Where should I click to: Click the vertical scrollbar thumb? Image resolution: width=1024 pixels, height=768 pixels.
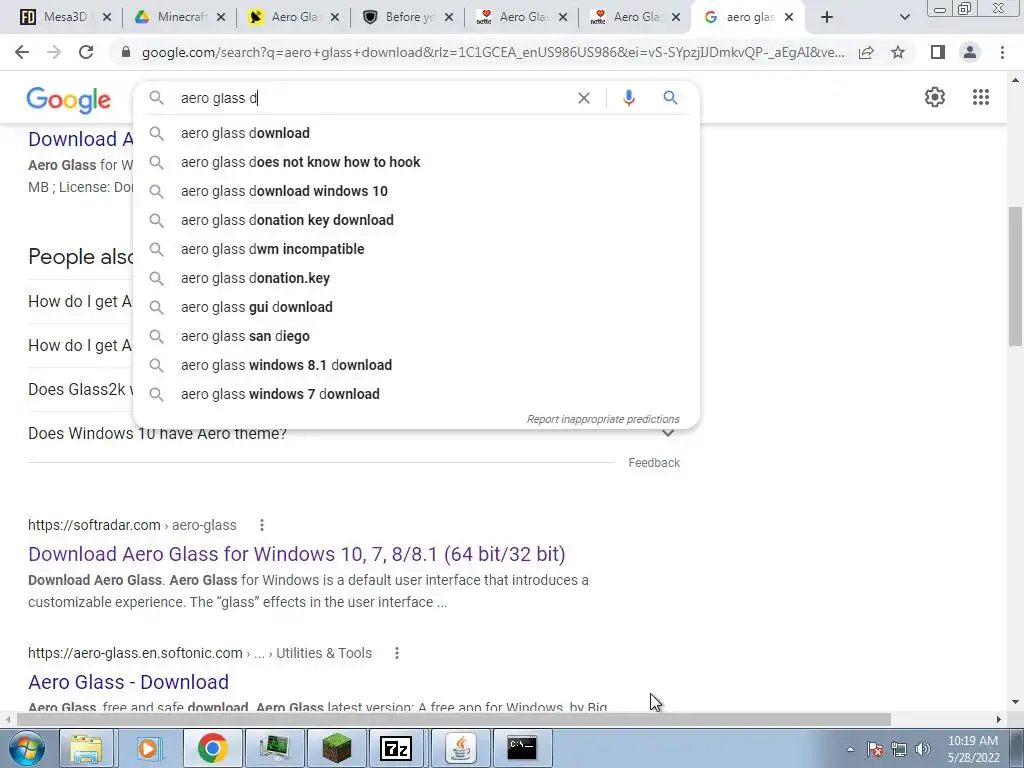coord(1015,276)
